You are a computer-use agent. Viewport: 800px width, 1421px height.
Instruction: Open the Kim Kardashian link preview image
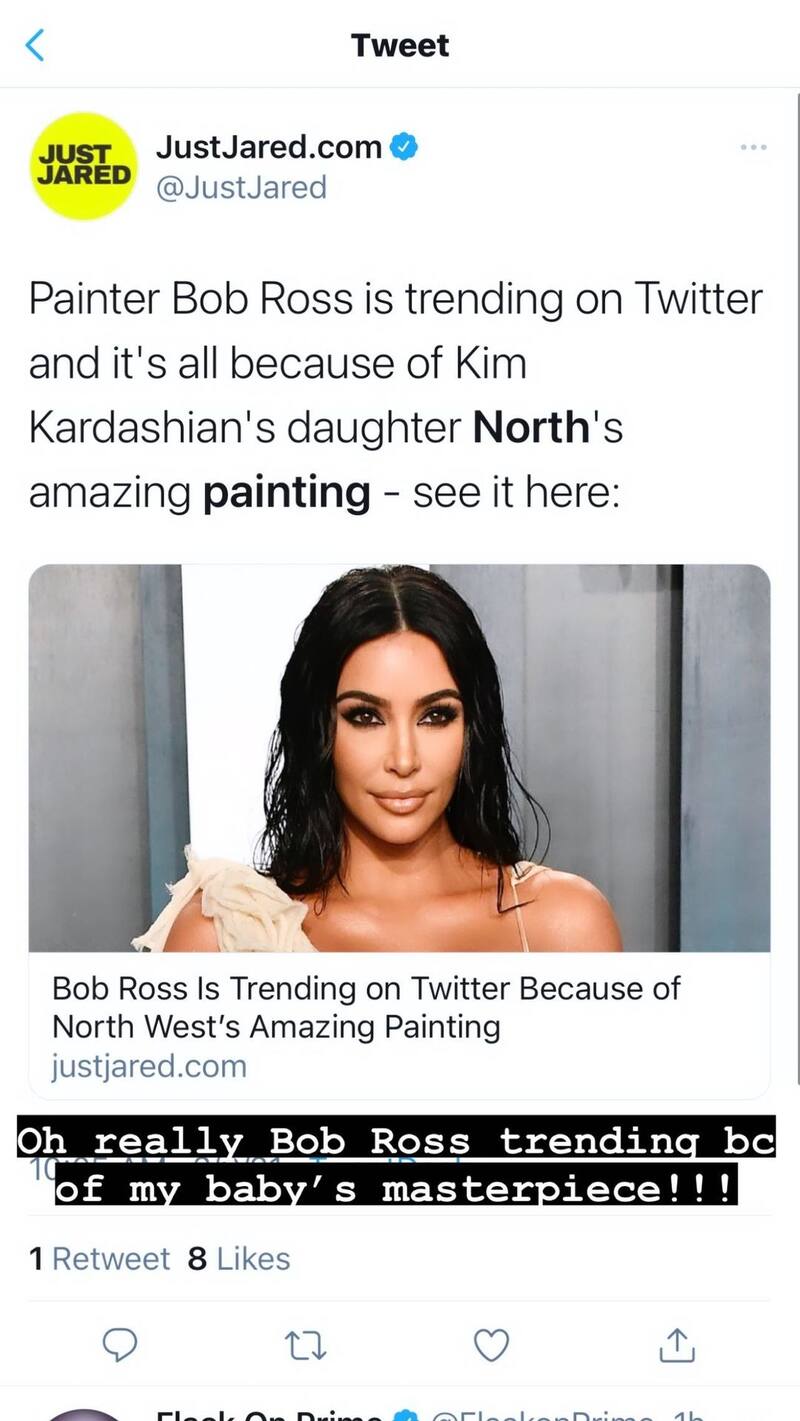(399, 757)
